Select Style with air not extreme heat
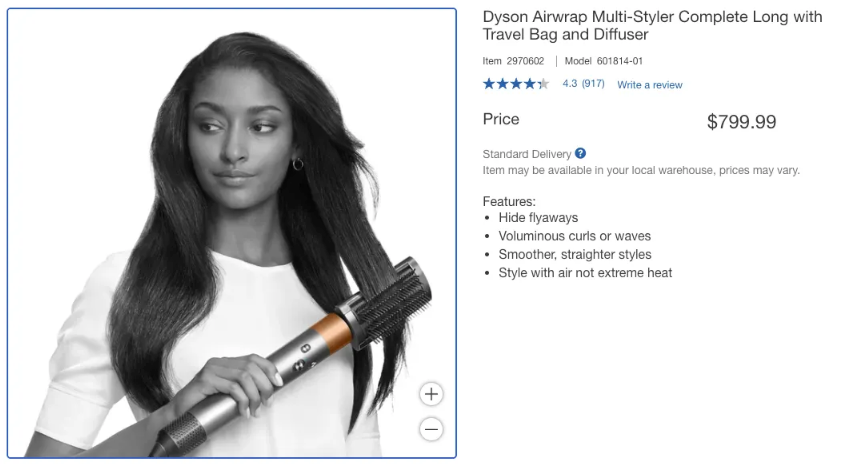The image size is (846, 464). 585,272
